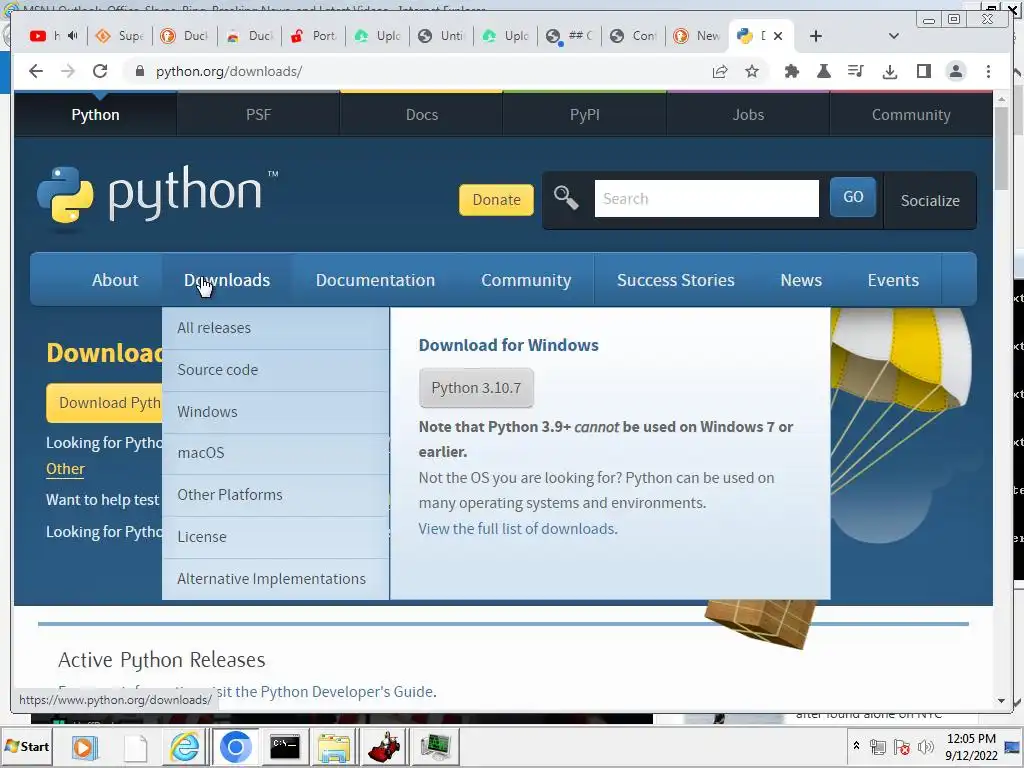The height and width of the screenshot is (768, 1024).
Task: Switch to the Con tab
Action: (633, 36)
